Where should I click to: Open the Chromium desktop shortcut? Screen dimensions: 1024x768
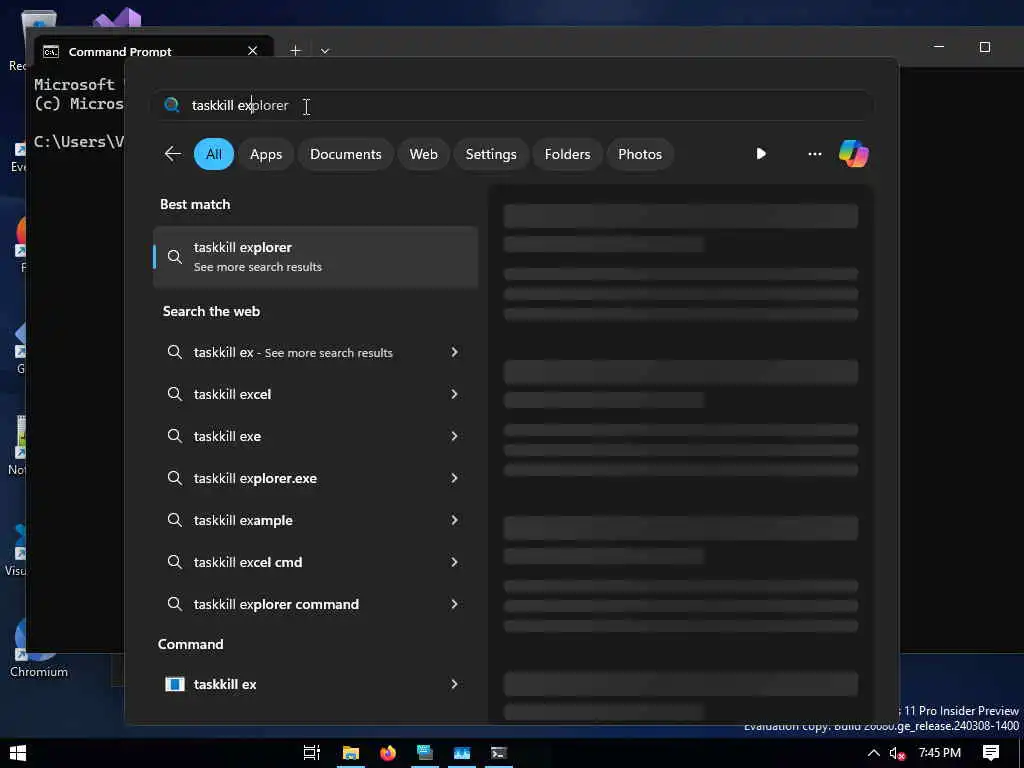tap(38, 647)
